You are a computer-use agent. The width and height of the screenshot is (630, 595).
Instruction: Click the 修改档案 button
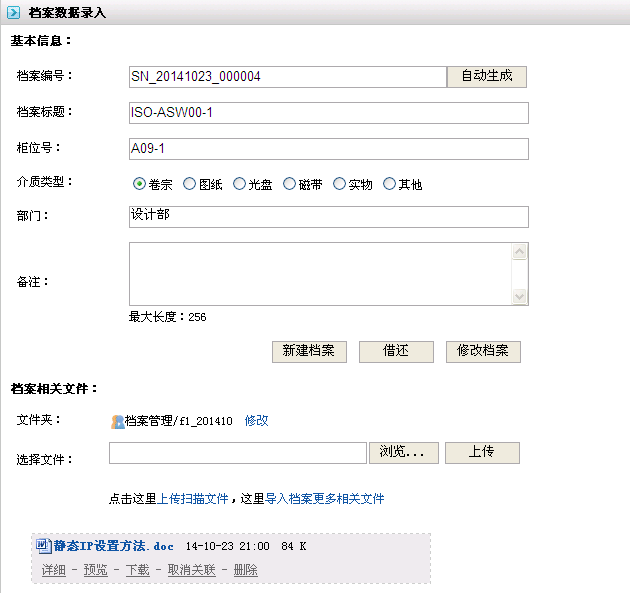pos(483,351)
